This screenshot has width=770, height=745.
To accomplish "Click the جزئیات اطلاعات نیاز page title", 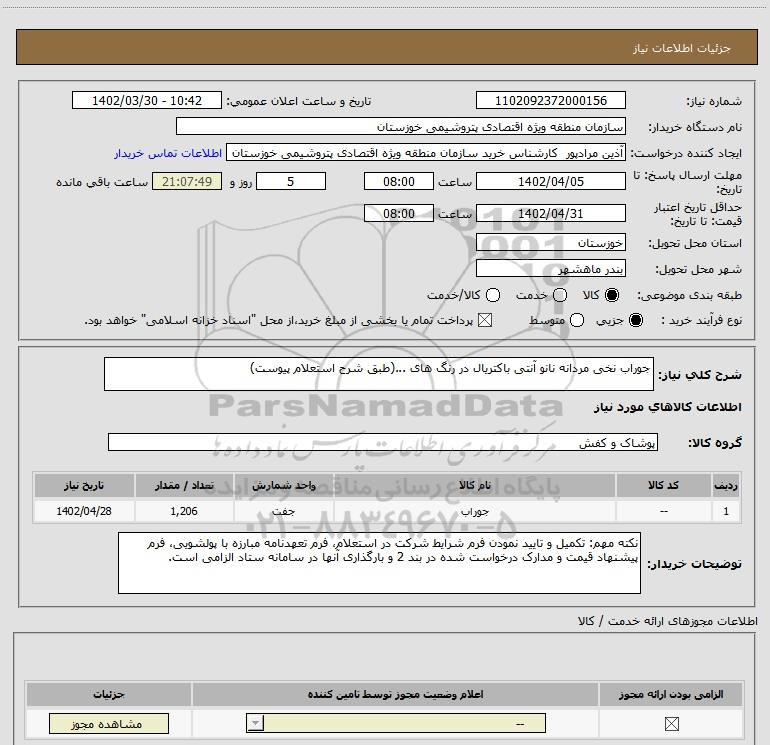I will click(681, 48).
